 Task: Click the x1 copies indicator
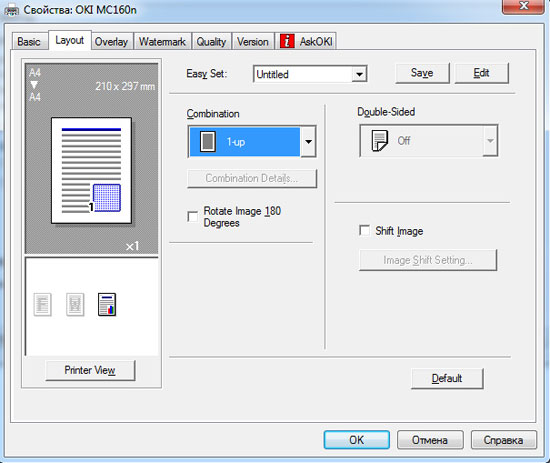[x=133, y=246]
